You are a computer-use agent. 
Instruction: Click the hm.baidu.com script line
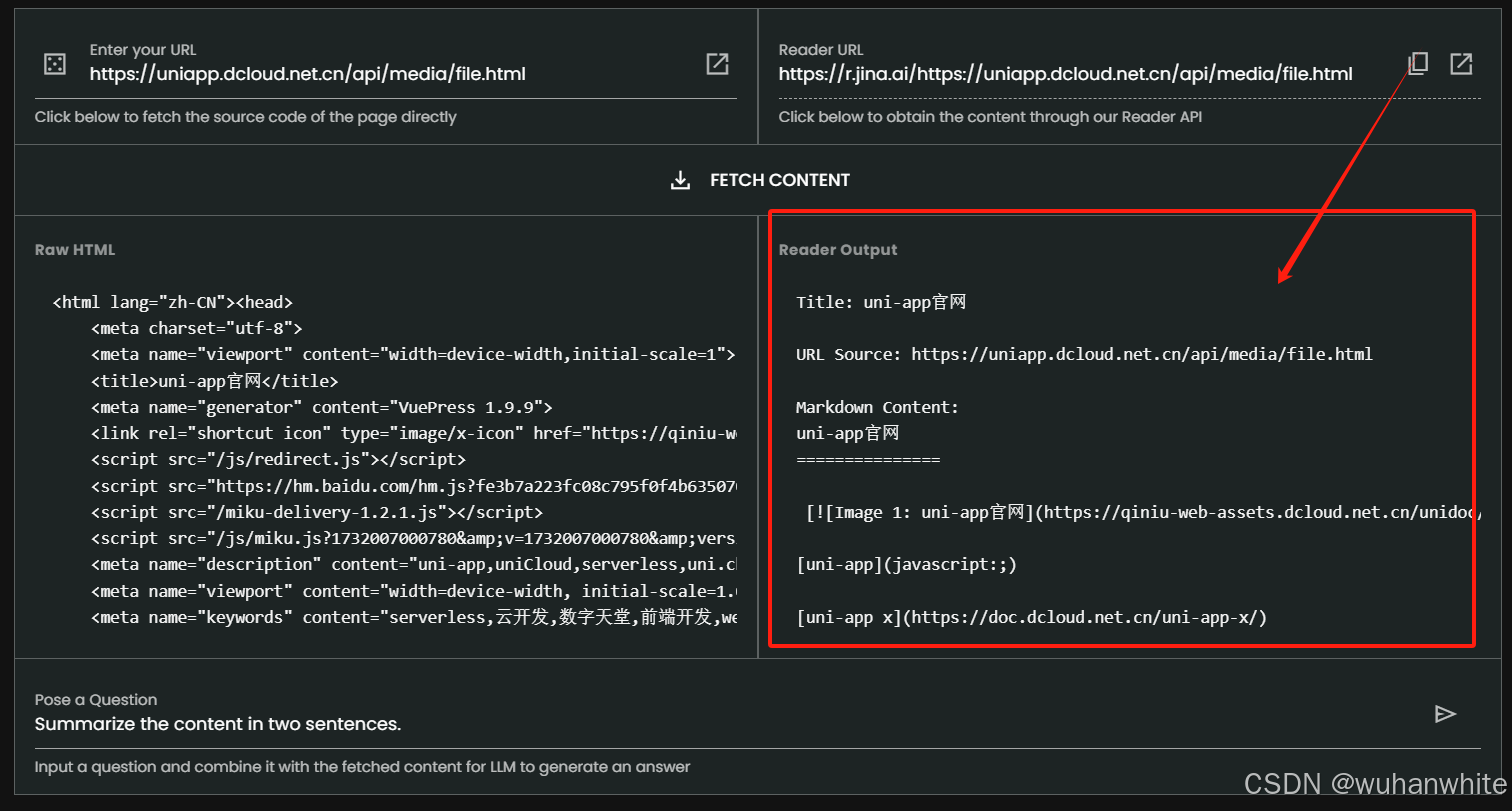pos(414,486)
